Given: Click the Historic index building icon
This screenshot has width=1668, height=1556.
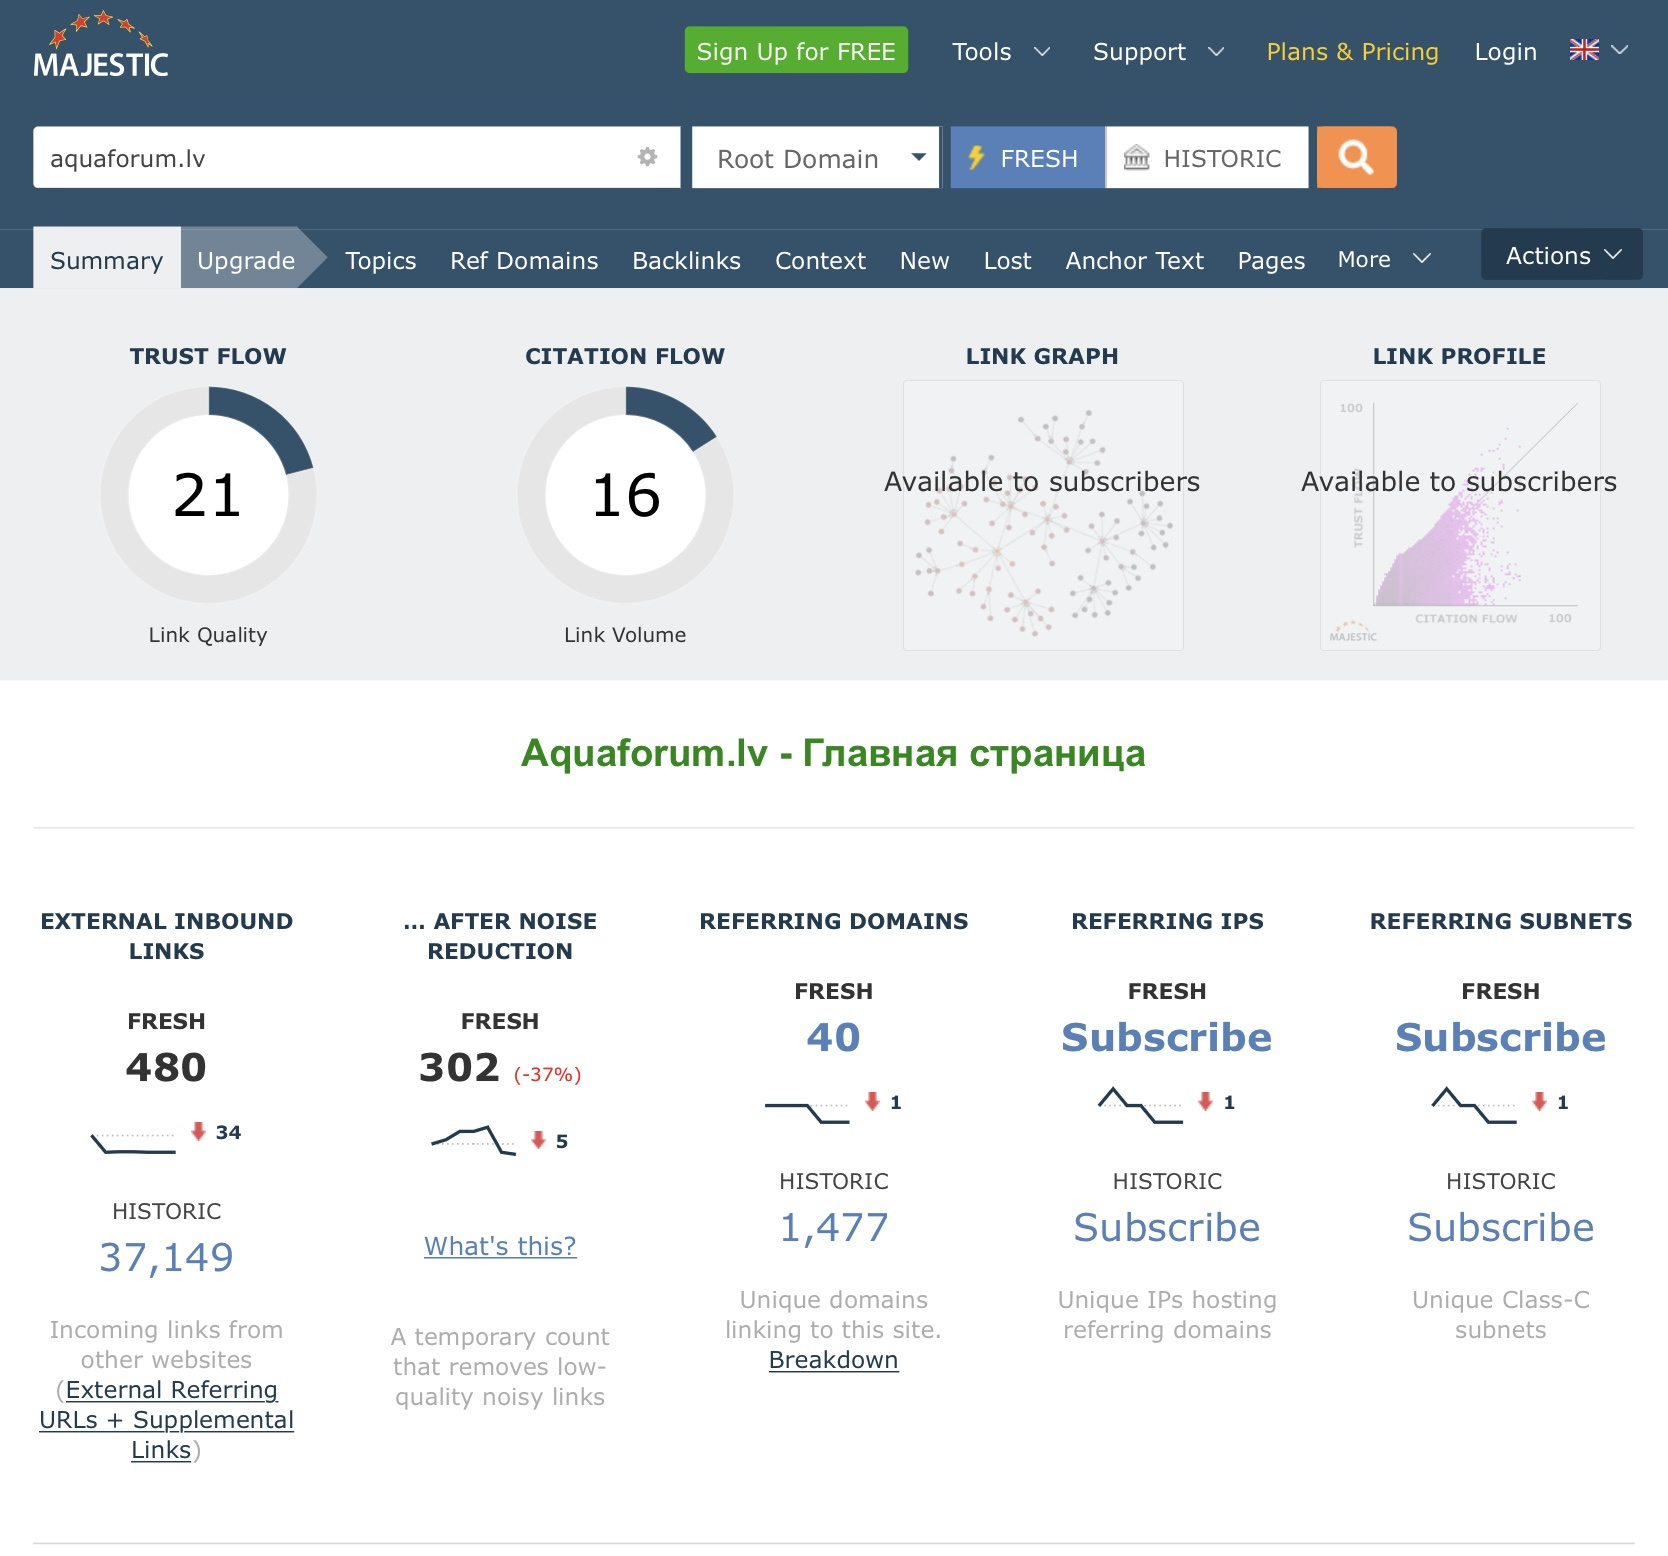Looking at the screenshot, I should (x=1137, y=158).
